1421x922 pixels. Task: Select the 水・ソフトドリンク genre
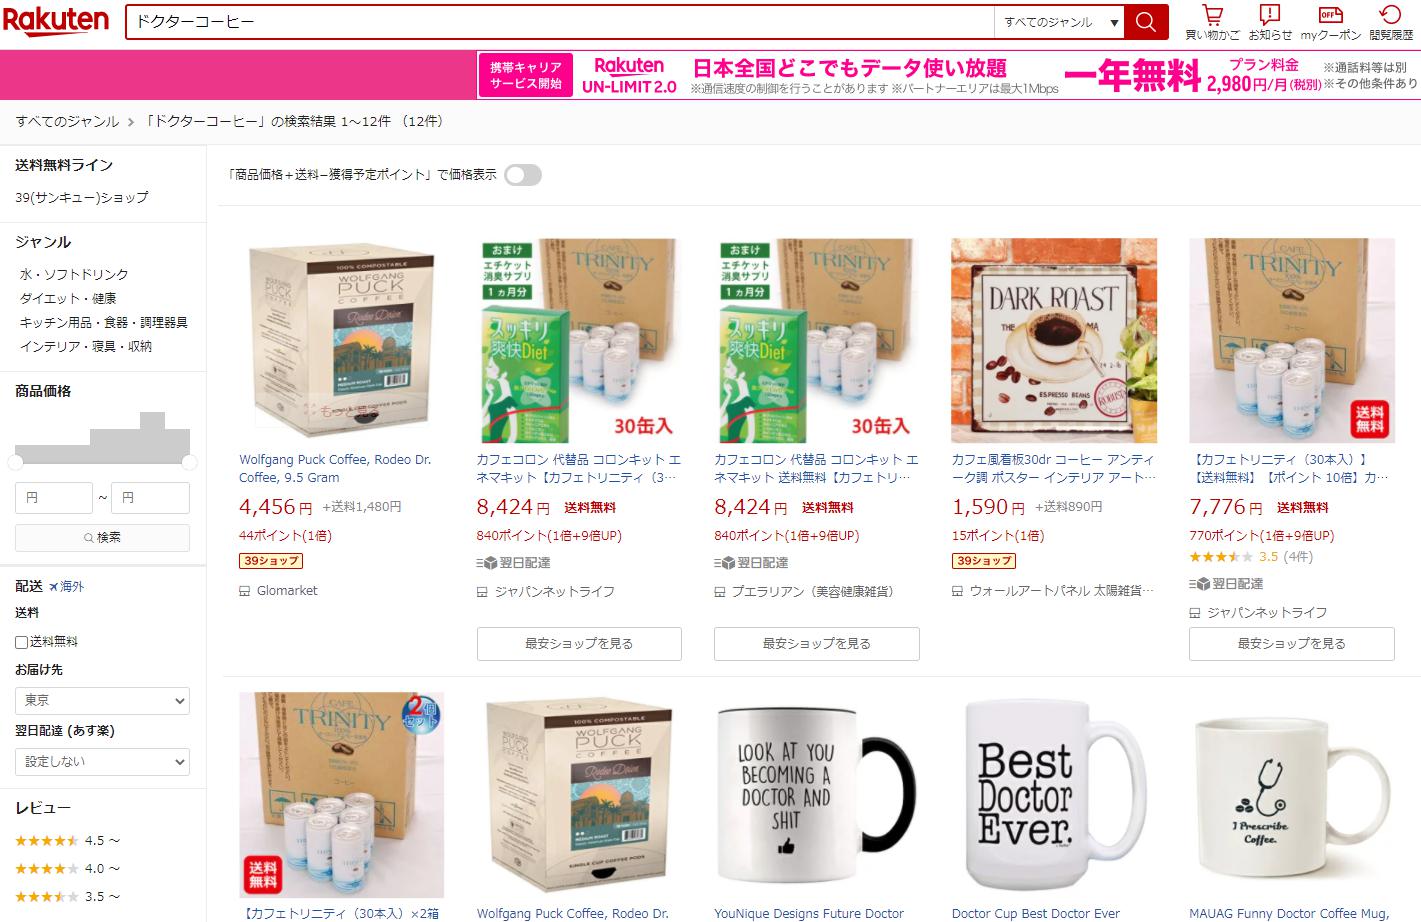74,274
